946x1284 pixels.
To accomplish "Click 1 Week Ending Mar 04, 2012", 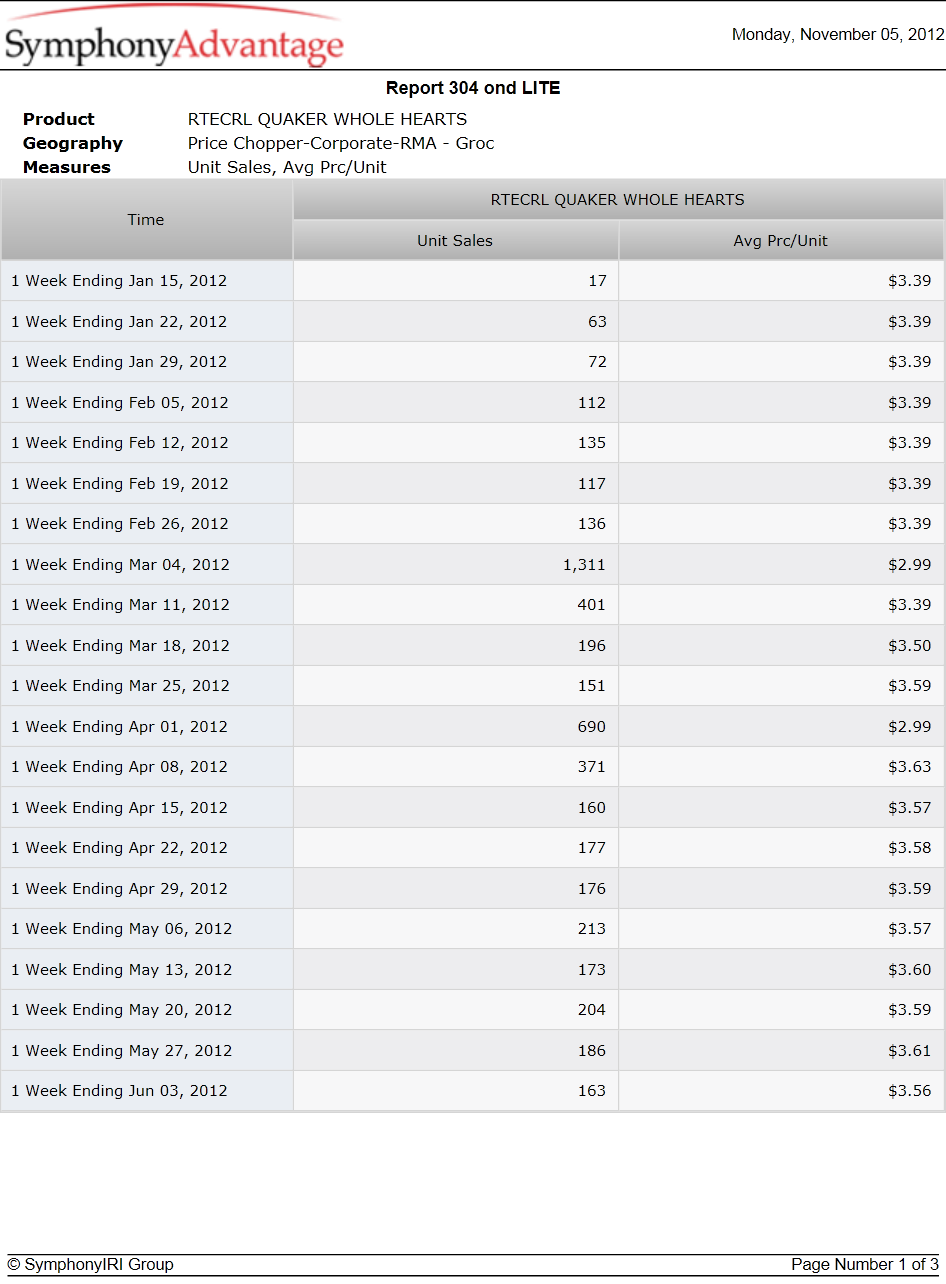I will 120,565.
